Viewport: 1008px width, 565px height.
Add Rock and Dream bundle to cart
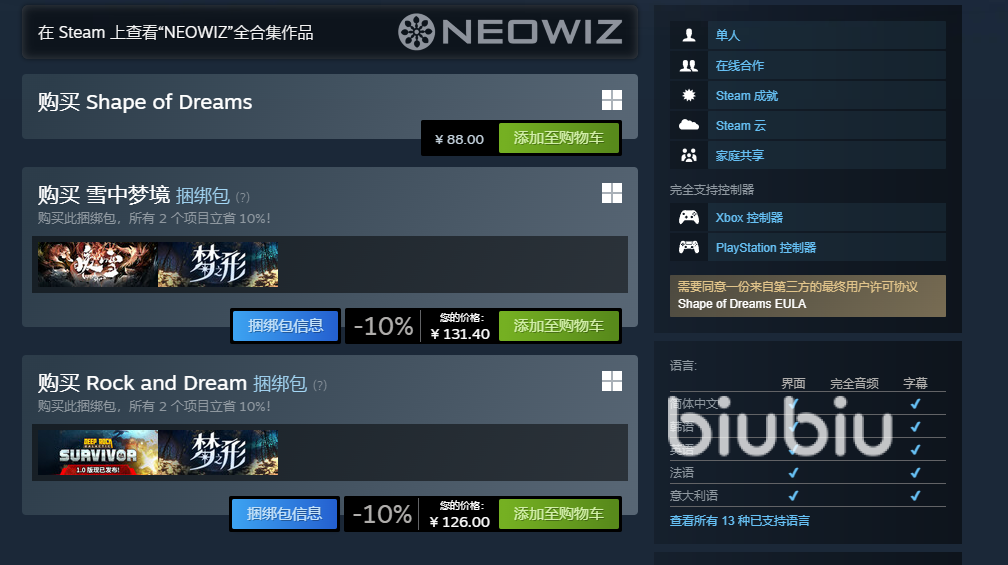pos(559,514)
